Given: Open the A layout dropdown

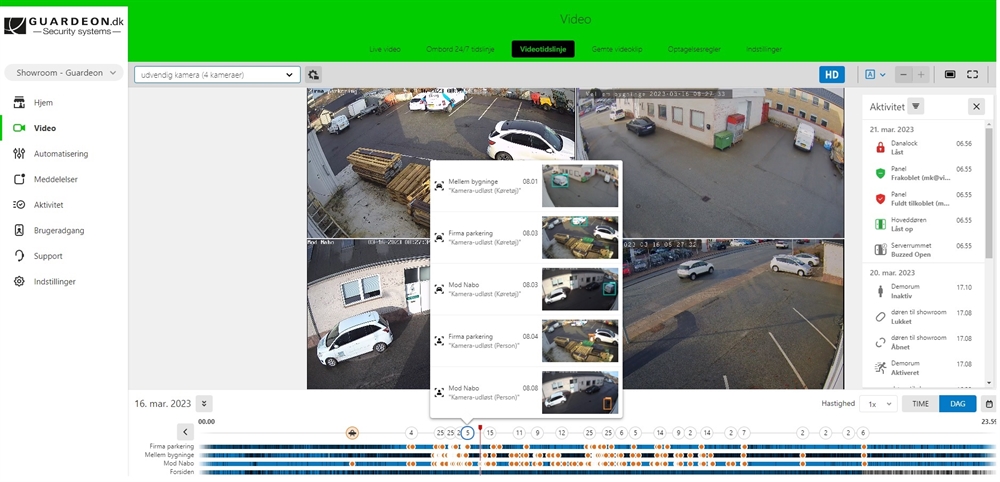Looking at the screenshot, I should (875, 75).
